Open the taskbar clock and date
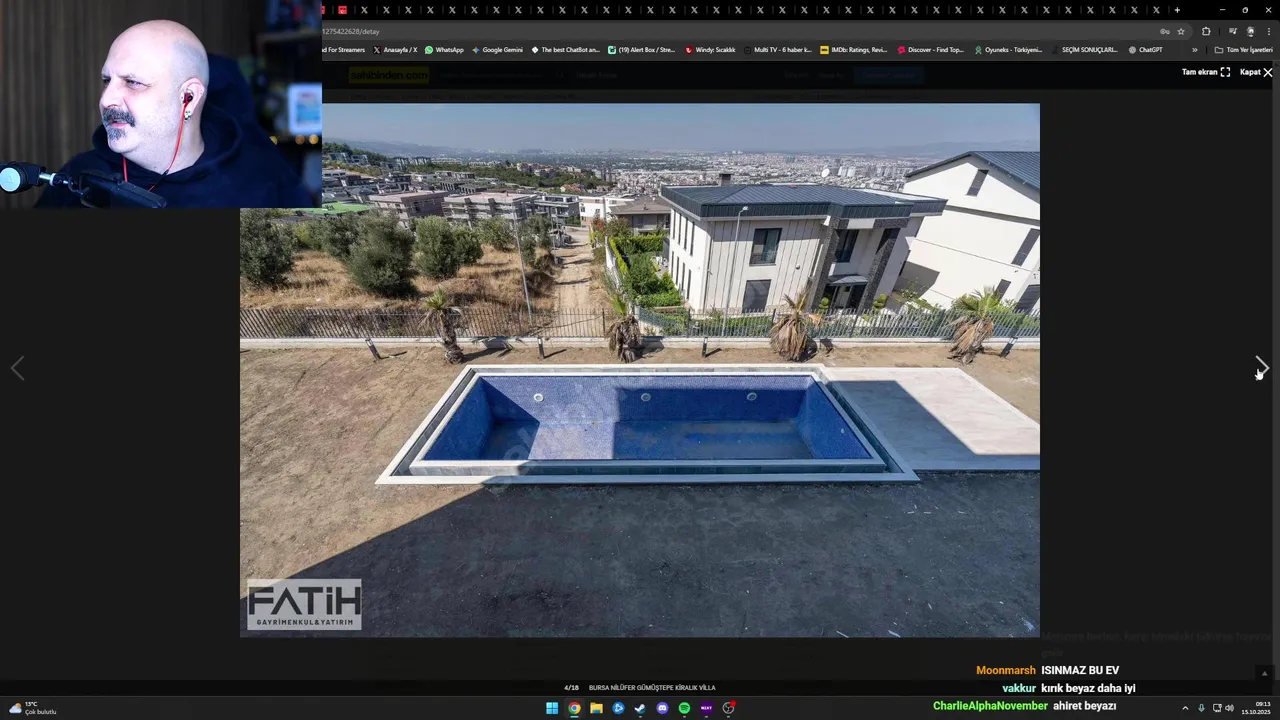 [1256, 708]
